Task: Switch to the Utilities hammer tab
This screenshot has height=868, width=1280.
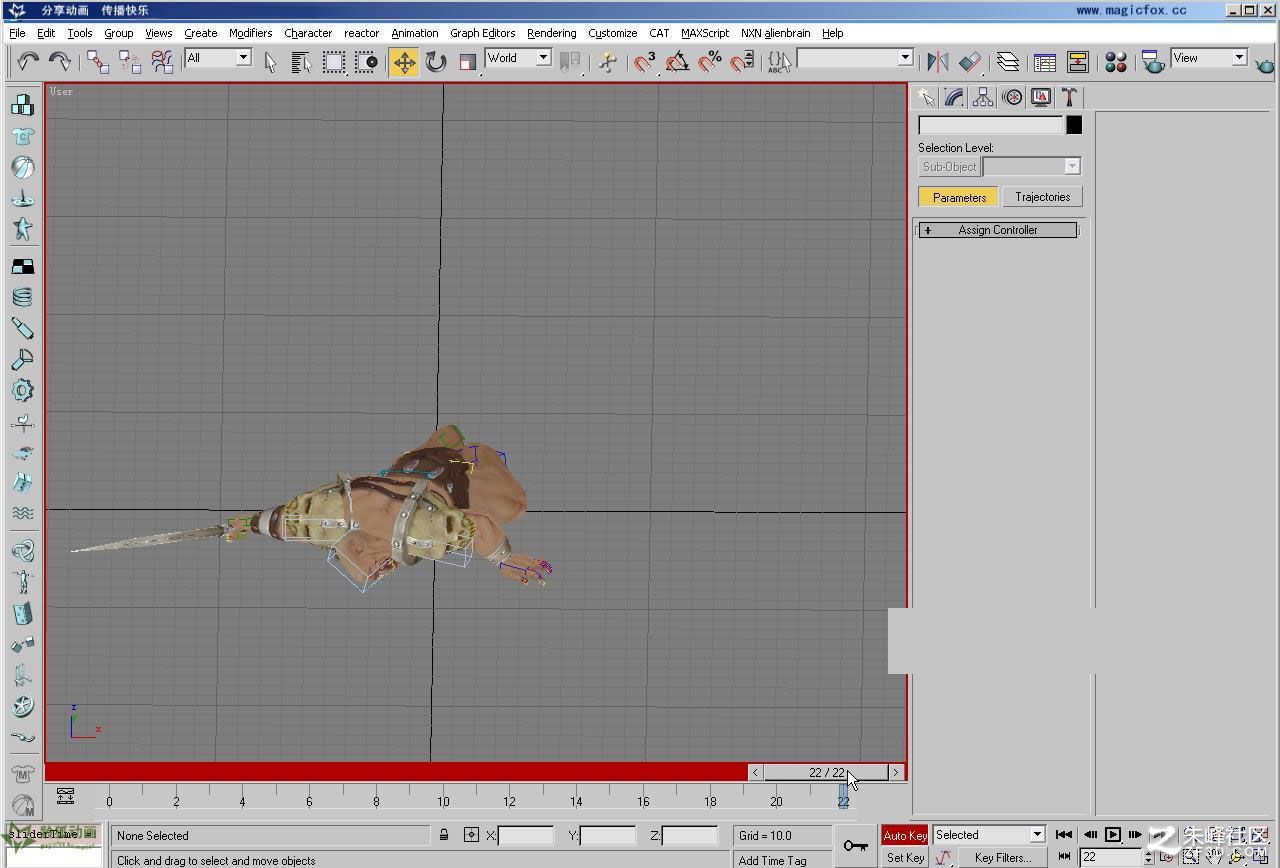Action: click(1070, 97)
